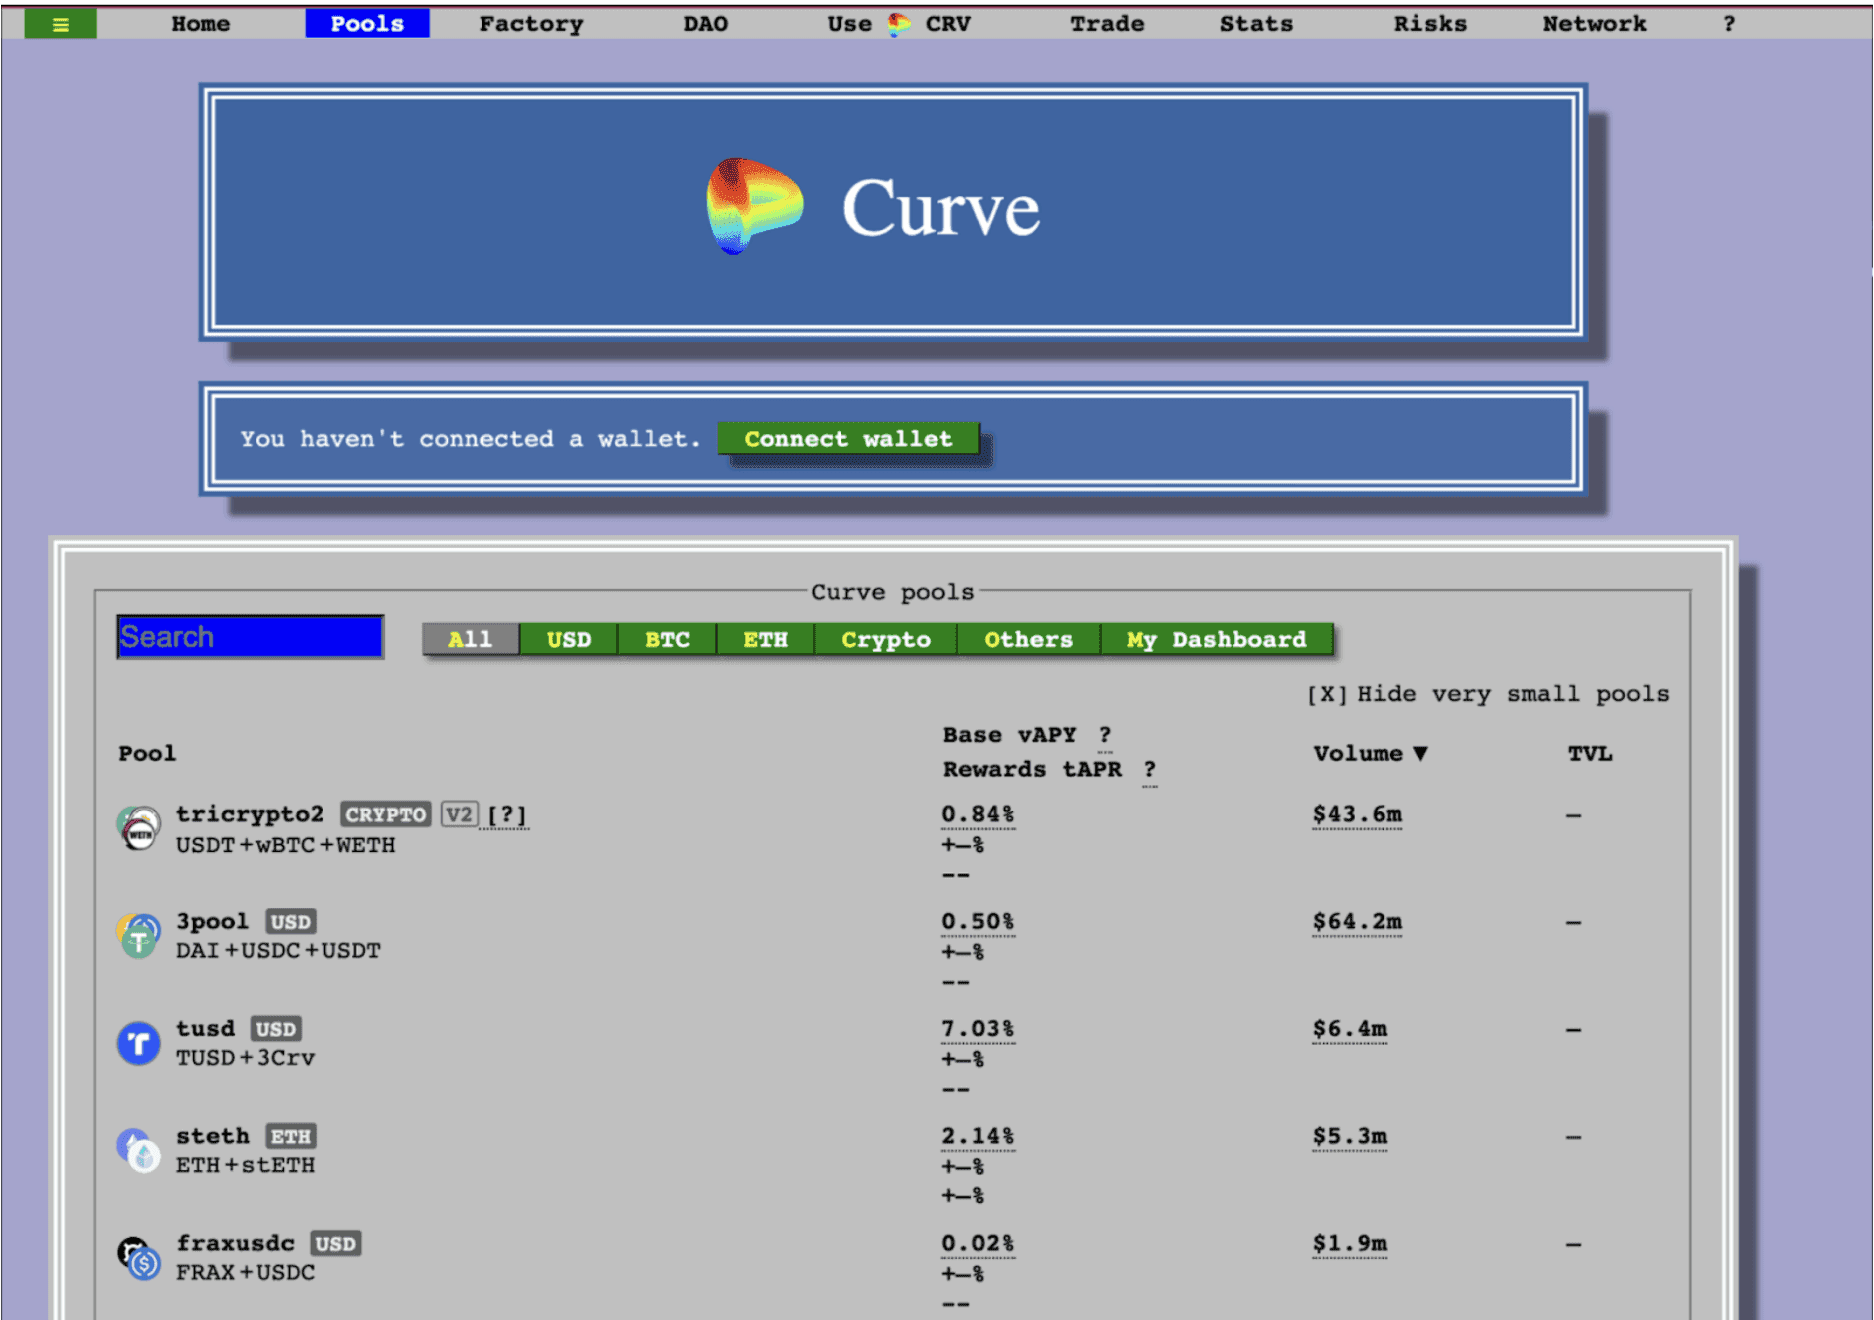The width and height of the screenshot is (1874, 1320).
Task: Open the ? help menu item
Action: coord(1729,24)
